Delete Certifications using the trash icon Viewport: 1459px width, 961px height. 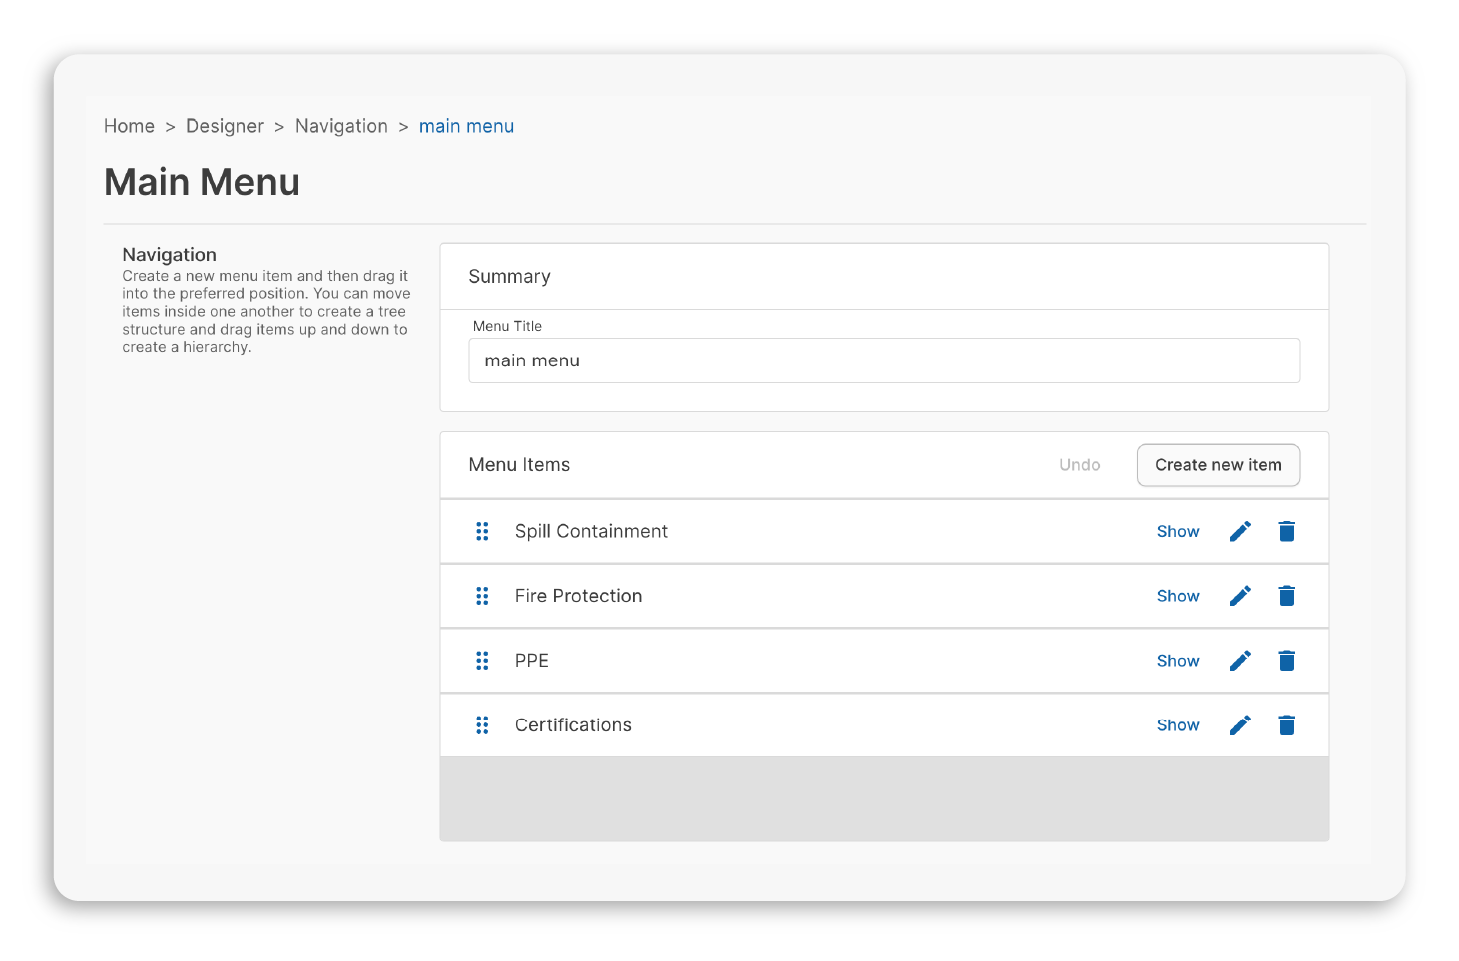pos(1286,725)
